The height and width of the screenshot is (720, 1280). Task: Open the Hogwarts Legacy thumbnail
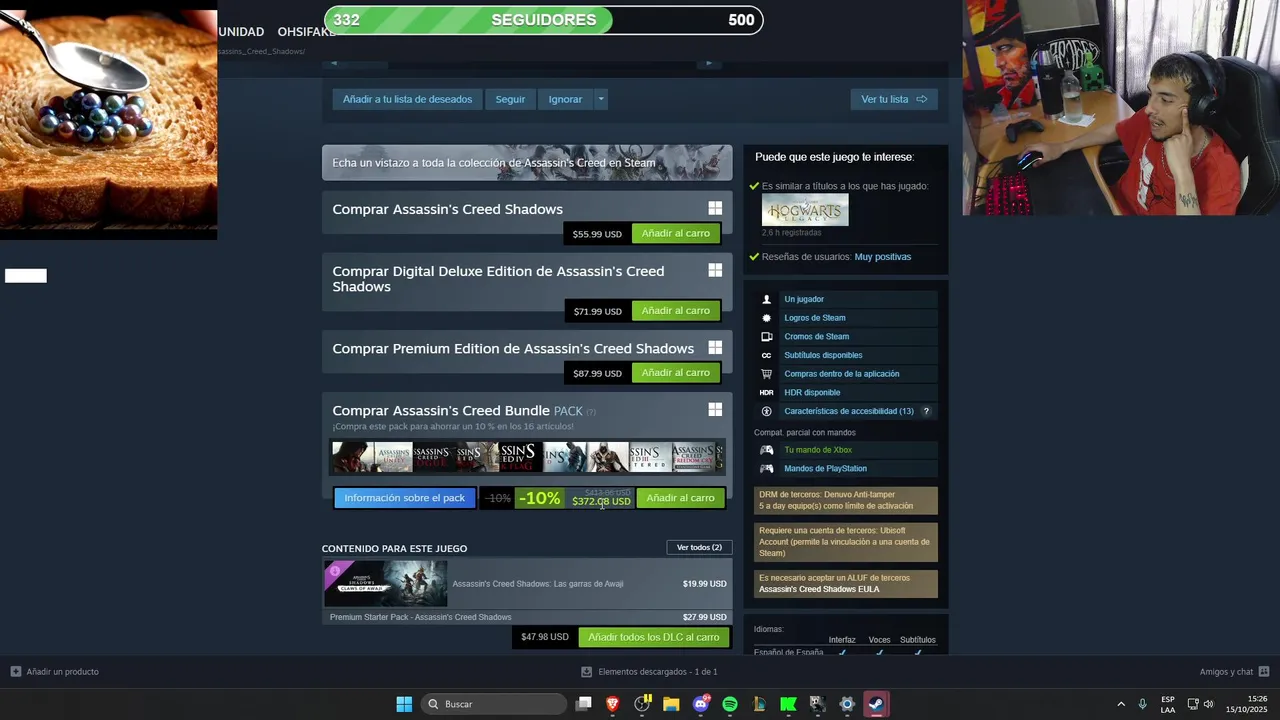[x=805, y=210]
